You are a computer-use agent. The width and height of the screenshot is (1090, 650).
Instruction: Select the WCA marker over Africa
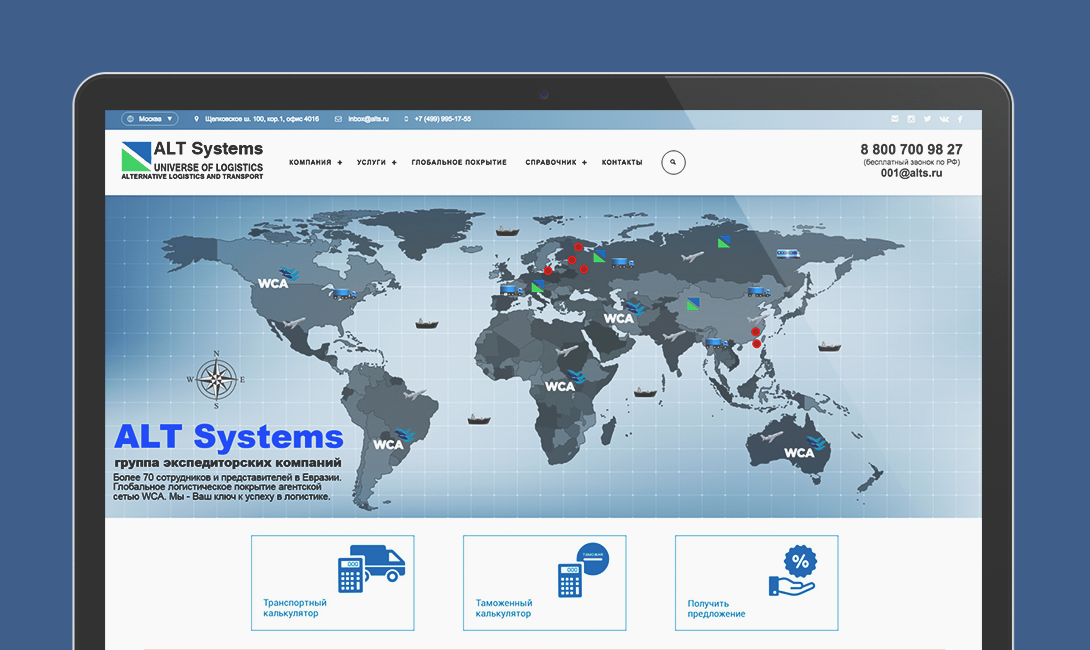pyautogui.click(x=564, y=382)
